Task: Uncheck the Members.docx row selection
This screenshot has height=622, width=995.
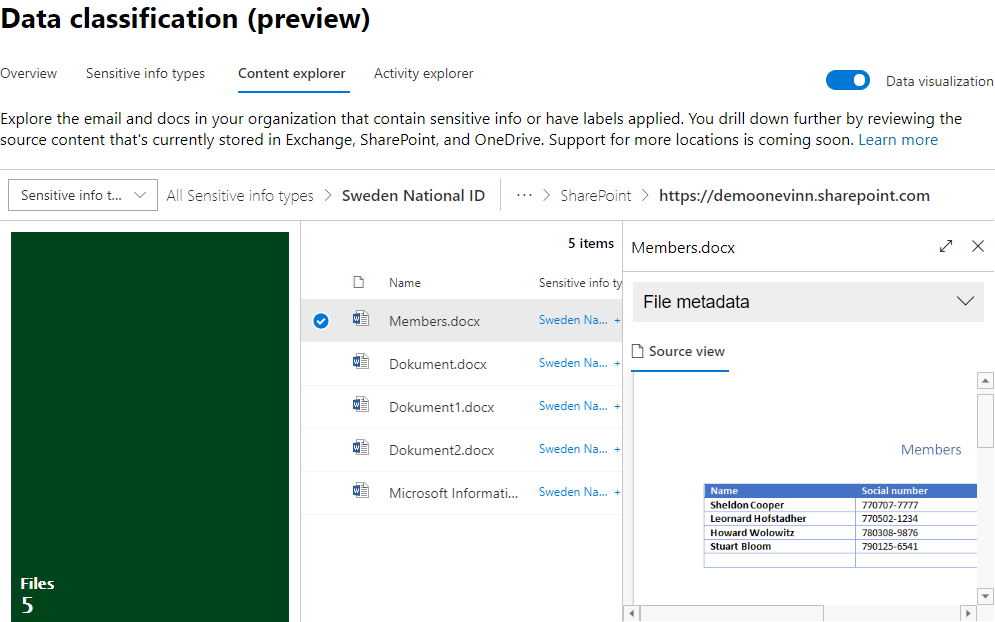Action: (x=321, y=321)
